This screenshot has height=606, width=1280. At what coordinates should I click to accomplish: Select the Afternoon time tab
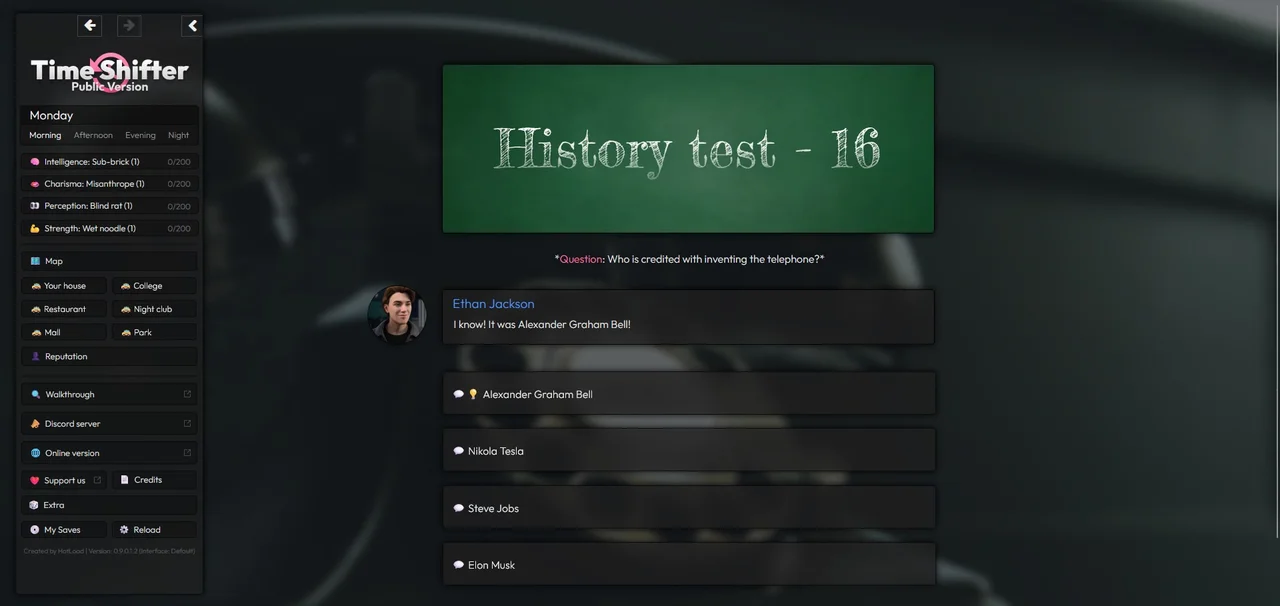pos(93,135)
